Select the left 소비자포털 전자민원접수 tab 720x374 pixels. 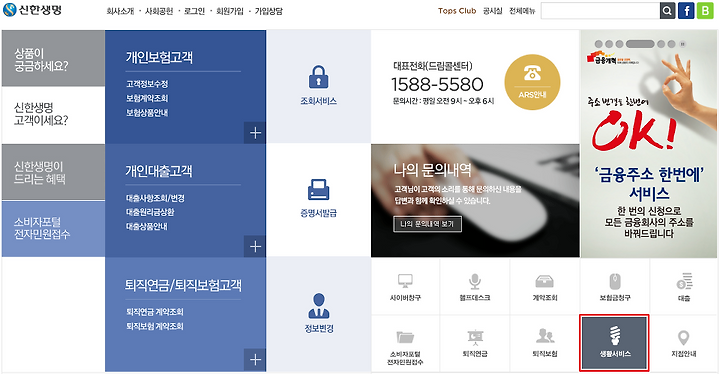(53, 229)
